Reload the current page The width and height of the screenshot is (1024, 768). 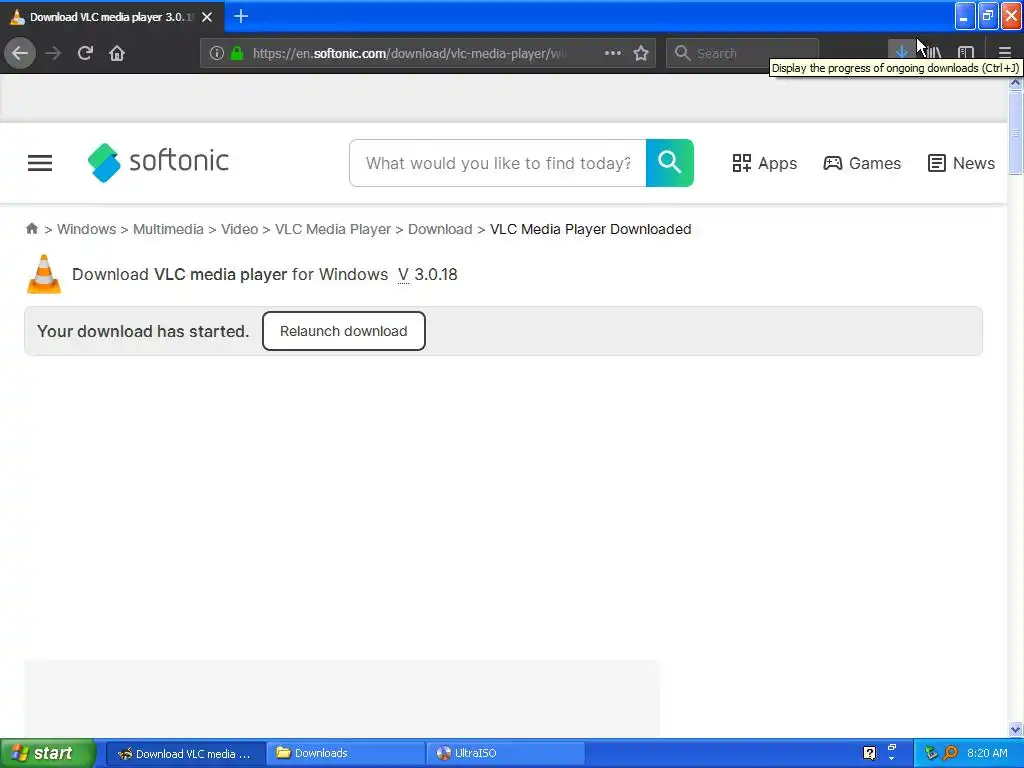click(85, 53)
